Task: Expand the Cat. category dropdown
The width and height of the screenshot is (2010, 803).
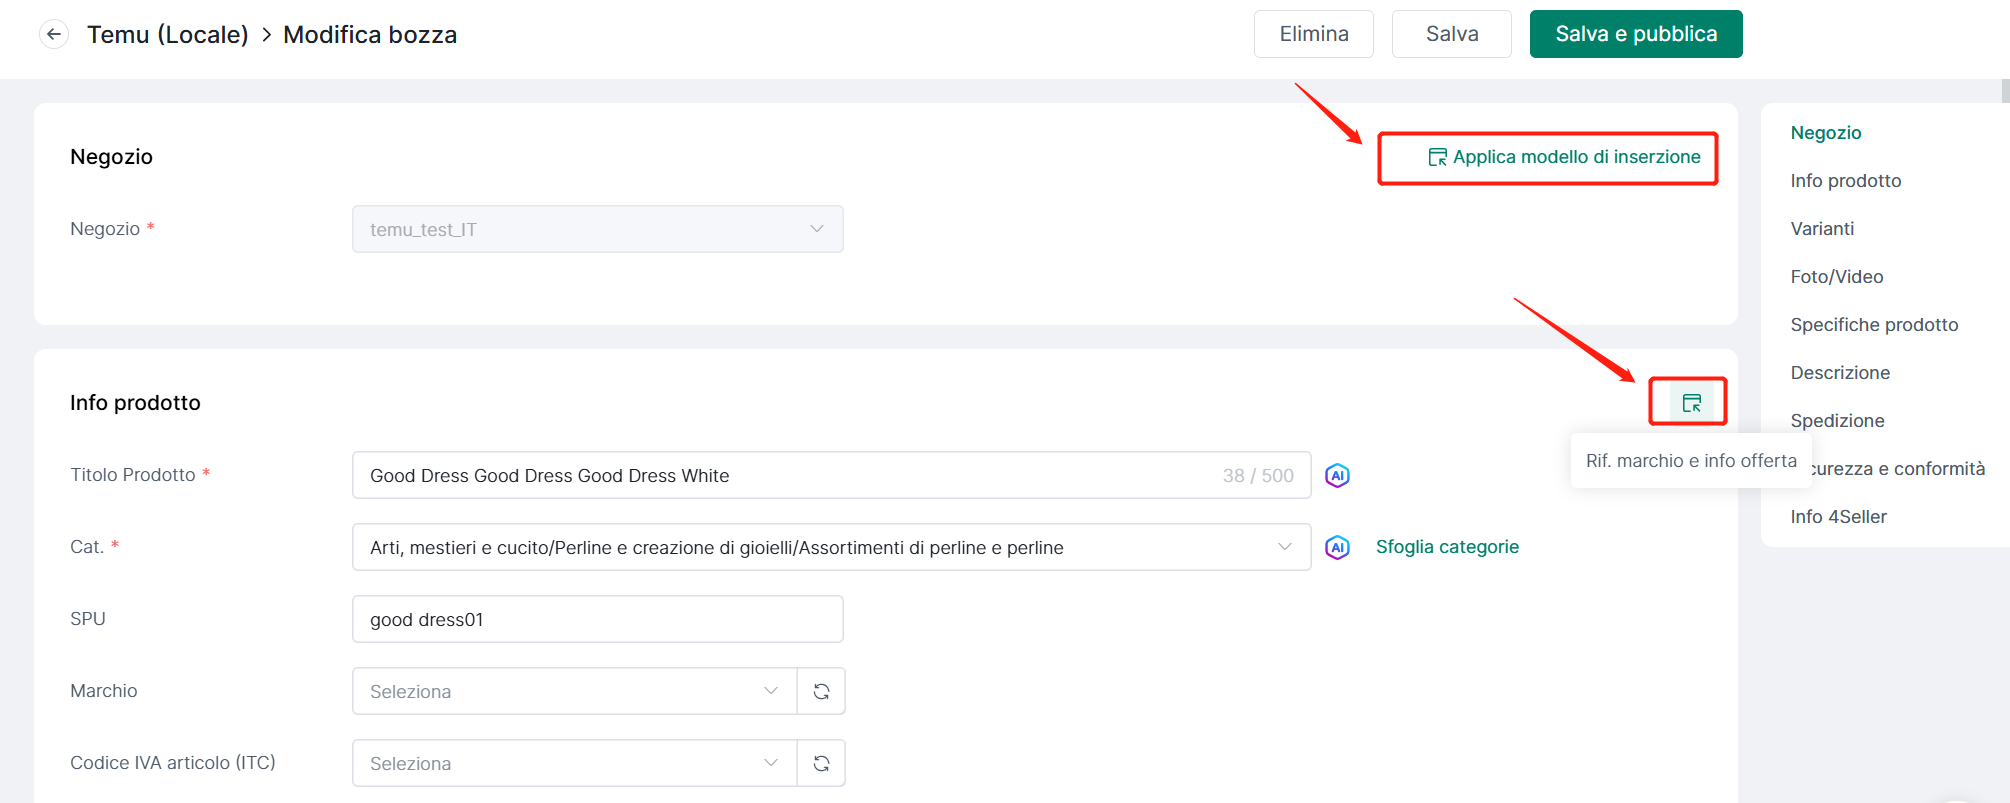Action: 832,547
